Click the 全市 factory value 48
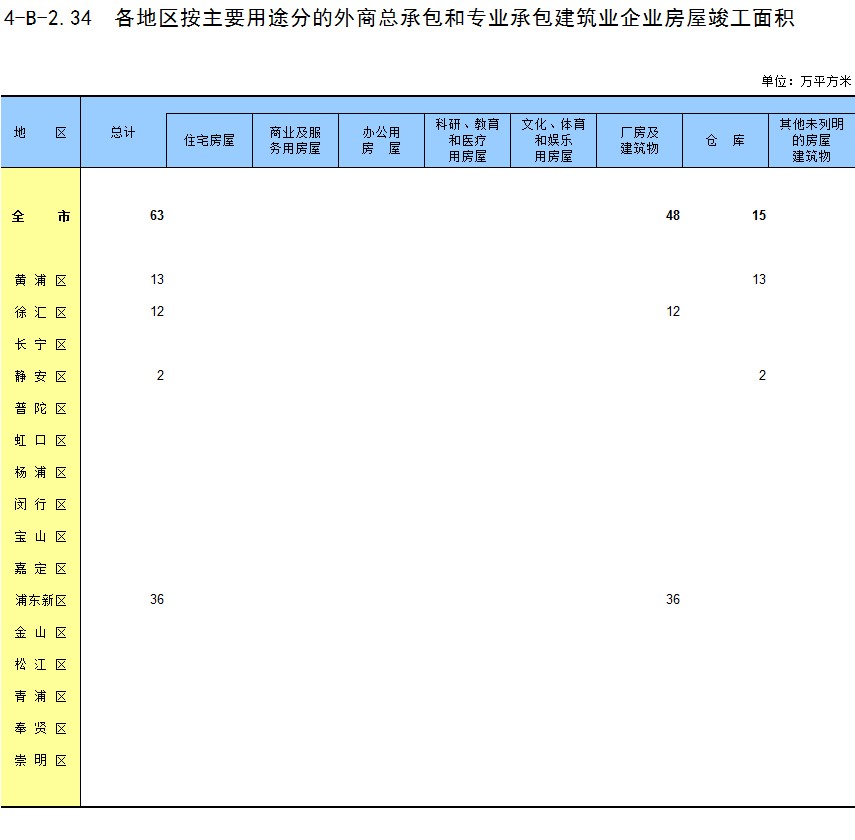 [x=672, y=216]
